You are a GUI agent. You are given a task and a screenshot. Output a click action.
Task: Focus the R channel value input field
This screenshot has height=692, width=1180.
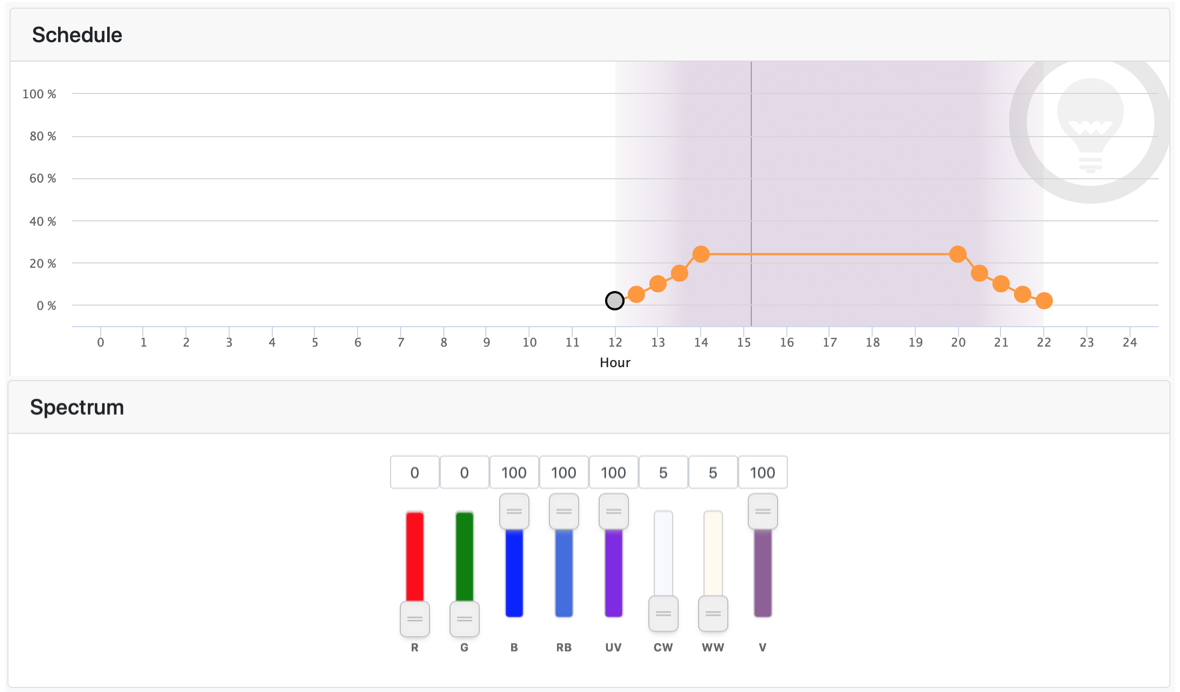click(415, 472)
